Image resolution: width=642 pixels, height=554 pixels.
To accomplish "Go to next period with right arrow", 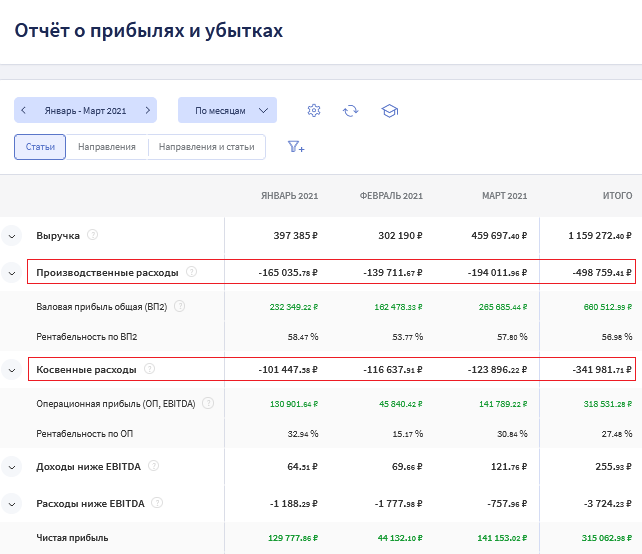I will pyautogui.click(x=147, y=110).
